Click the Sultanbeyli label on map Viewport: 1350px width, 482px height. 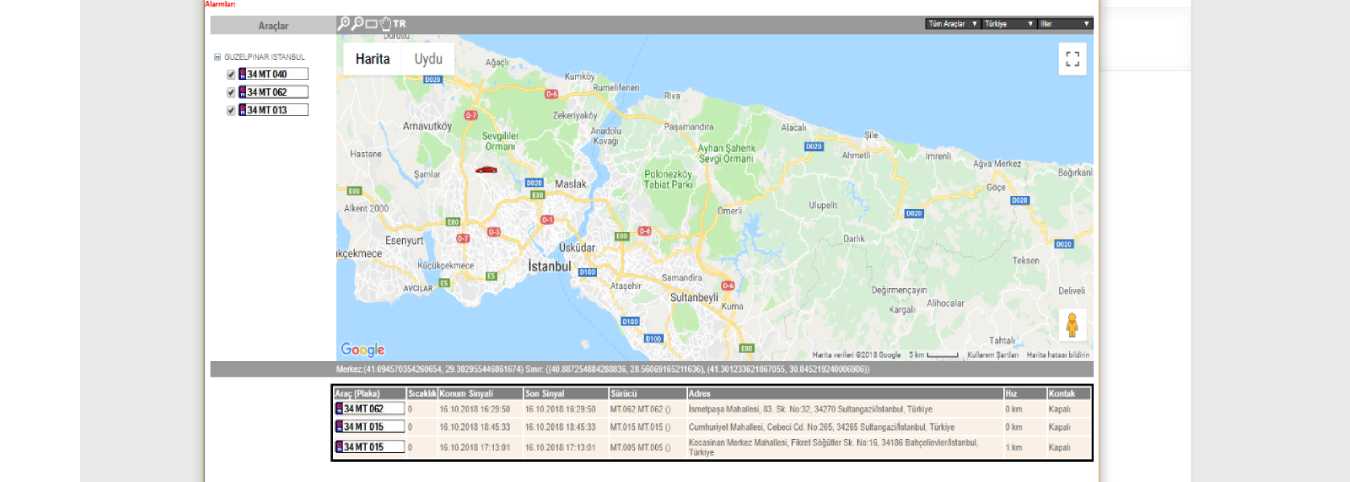[x=695, y=298]
